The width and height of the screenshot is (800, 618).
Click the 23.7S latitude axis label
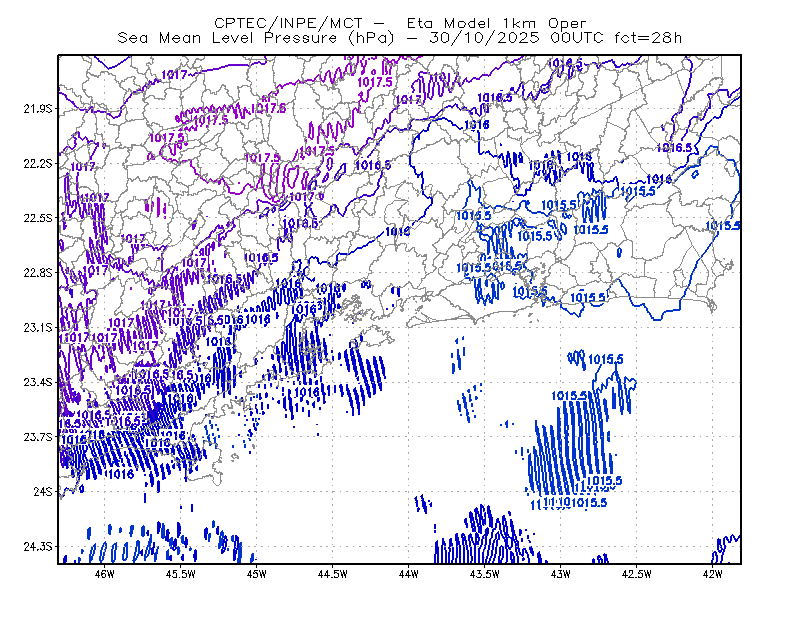[x=37, y=436]
